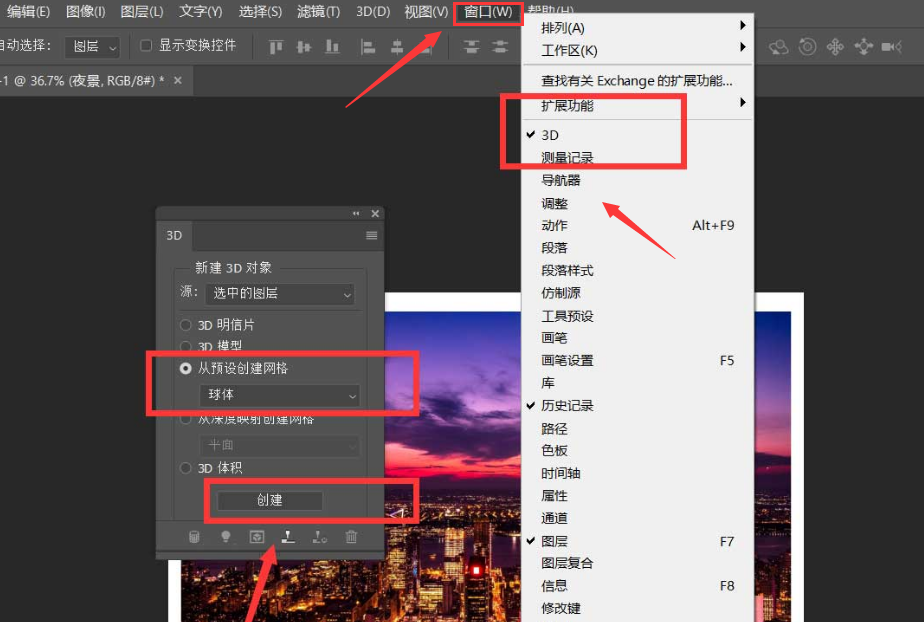Select the Dolly 3D Camera tool

click(x=864, y=46)
